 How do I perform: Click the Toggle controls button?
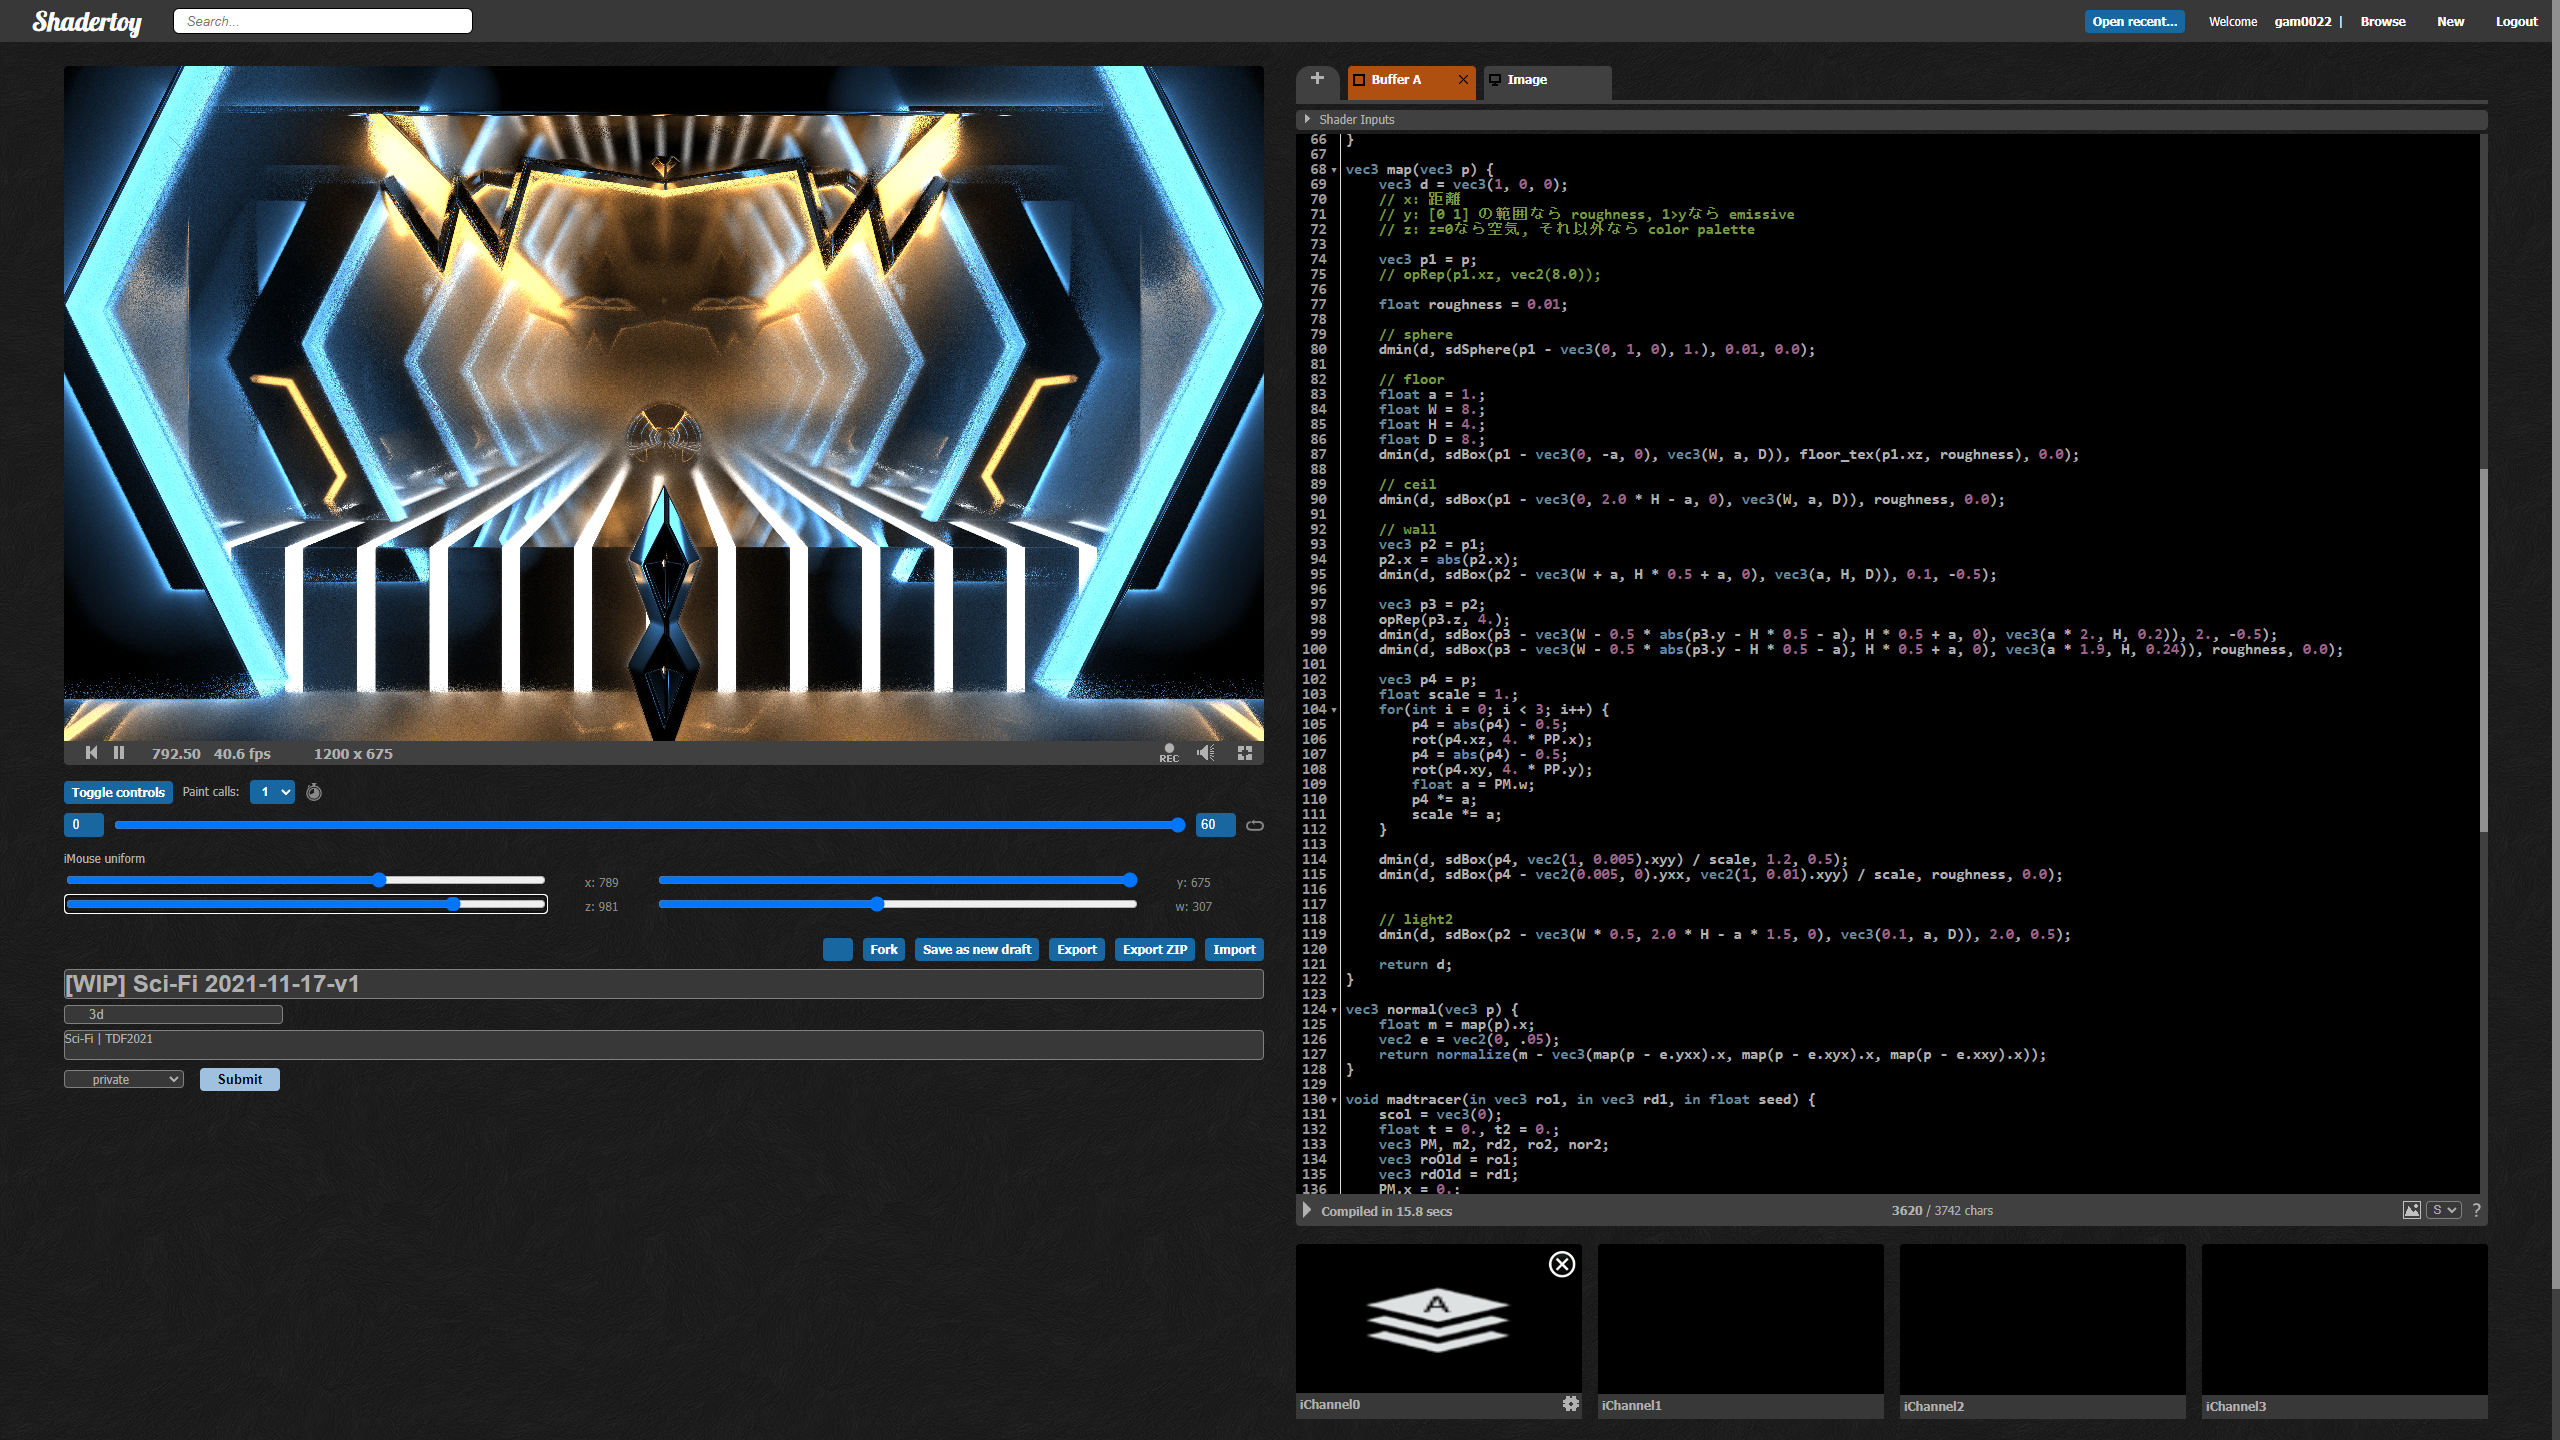pyautogui.click(x=118, y=792)
